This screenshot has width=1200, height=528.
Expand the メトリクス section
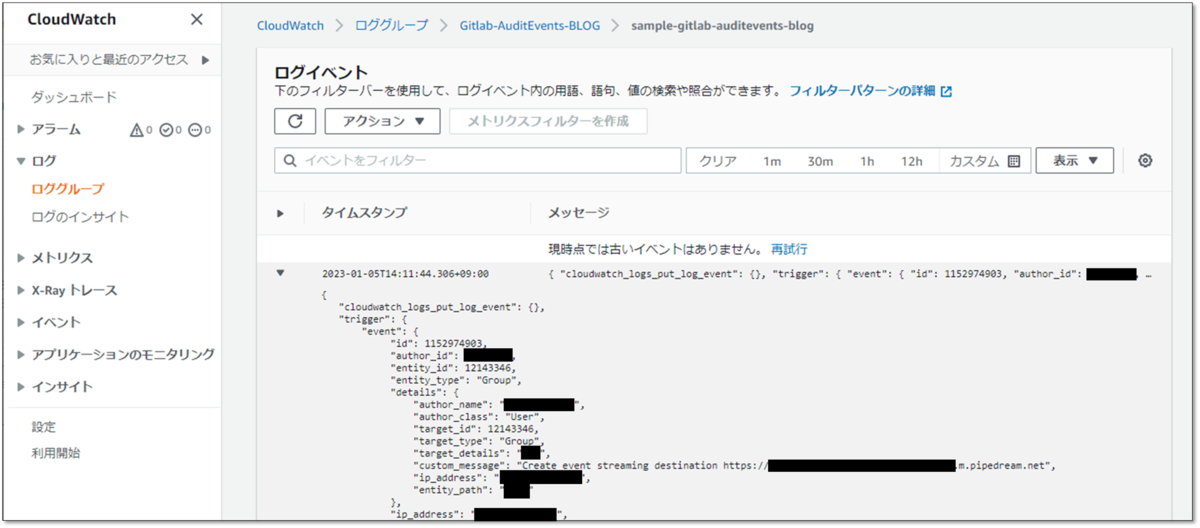coord(22,258)
